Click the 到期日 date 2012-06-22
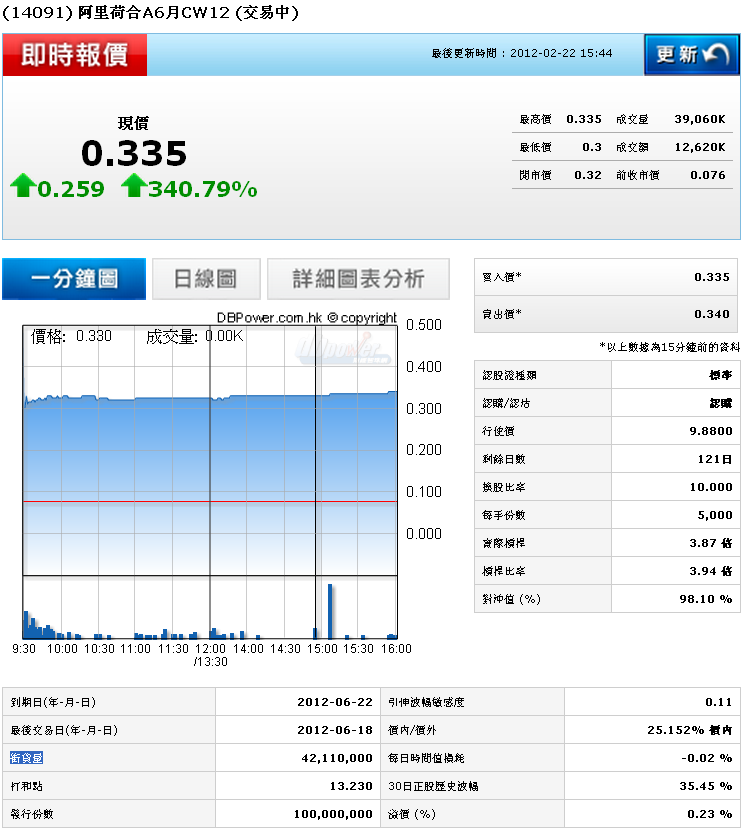The image size is (749, 836). [x=335, y=702]
